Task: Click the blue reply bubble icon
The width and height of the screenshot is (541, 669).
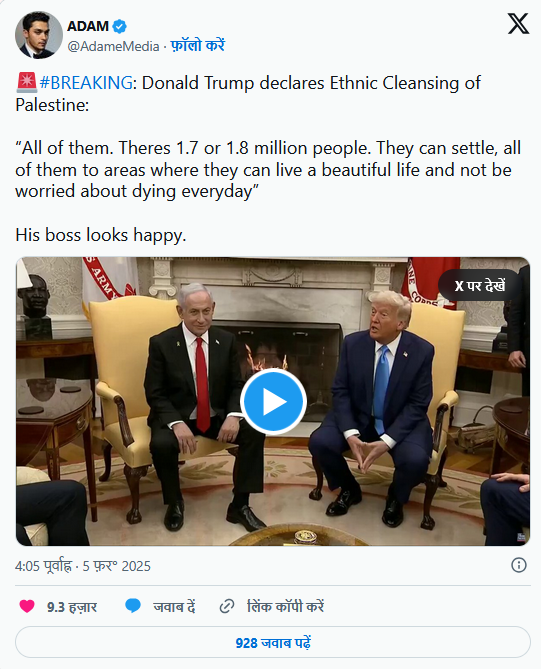Action: tap(133, 606)
